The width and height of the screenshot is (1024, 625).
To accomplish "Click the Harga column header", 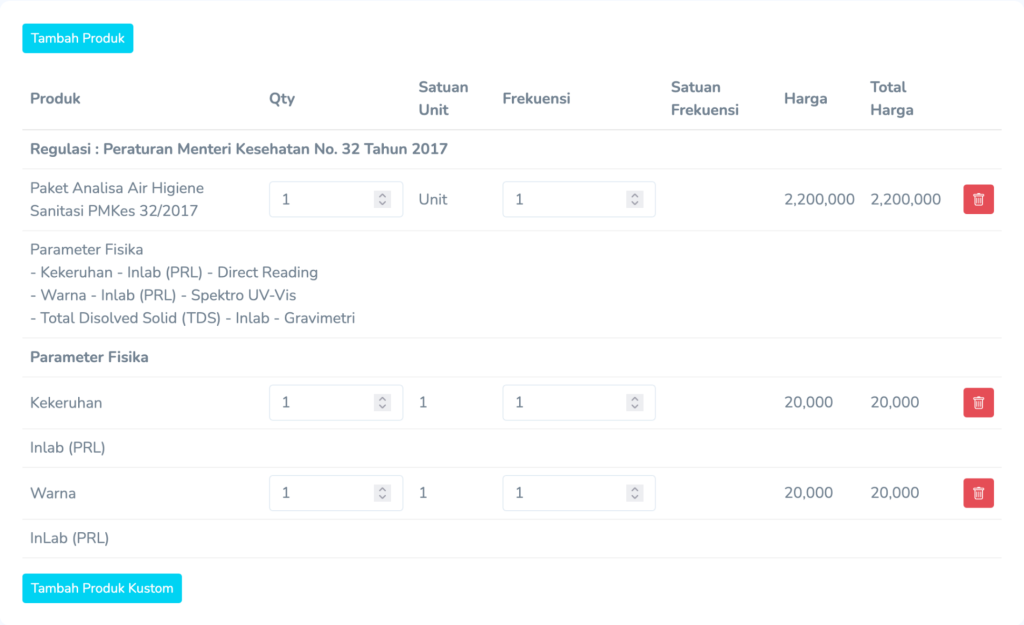I will (x=805, y=98).
